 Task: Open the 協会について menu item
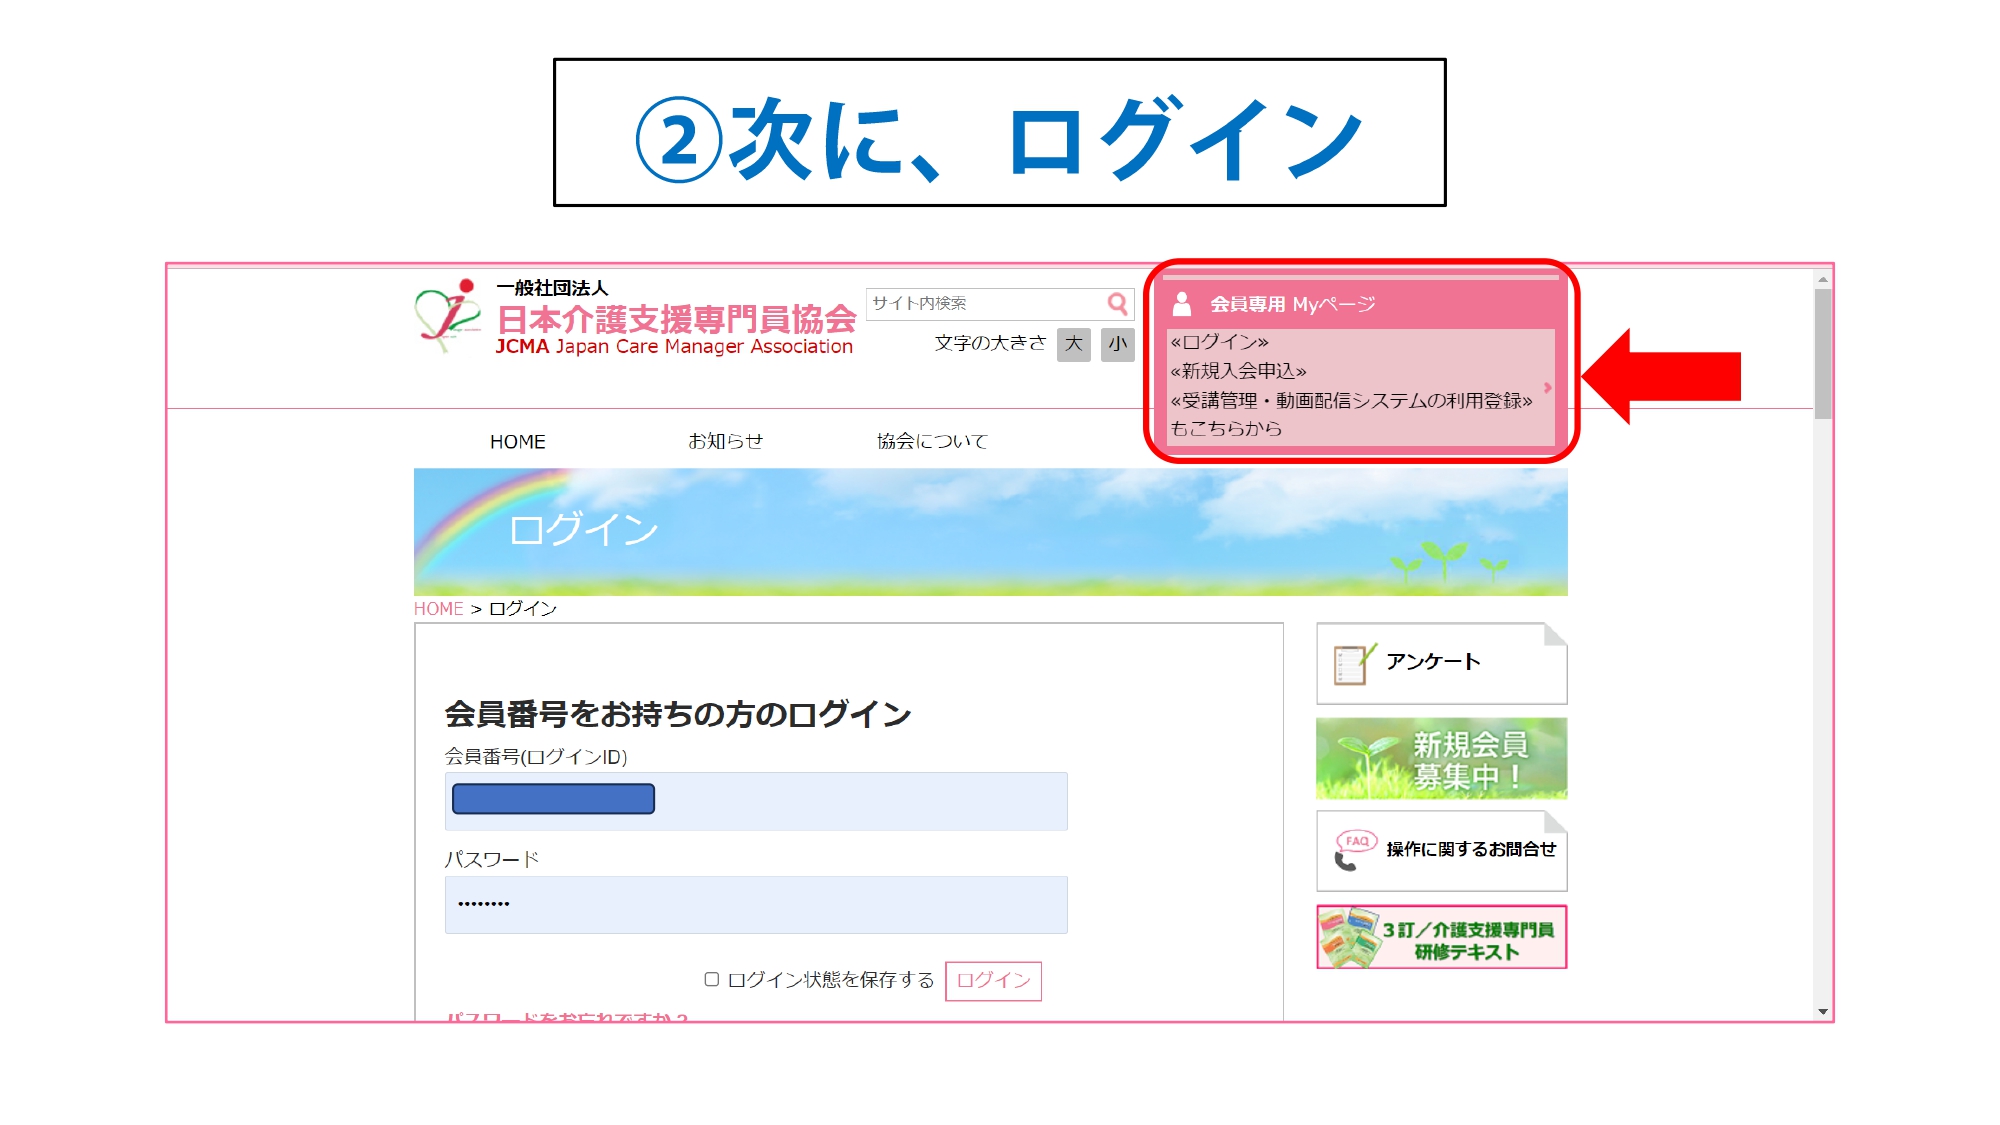click(x=931, y=442)
